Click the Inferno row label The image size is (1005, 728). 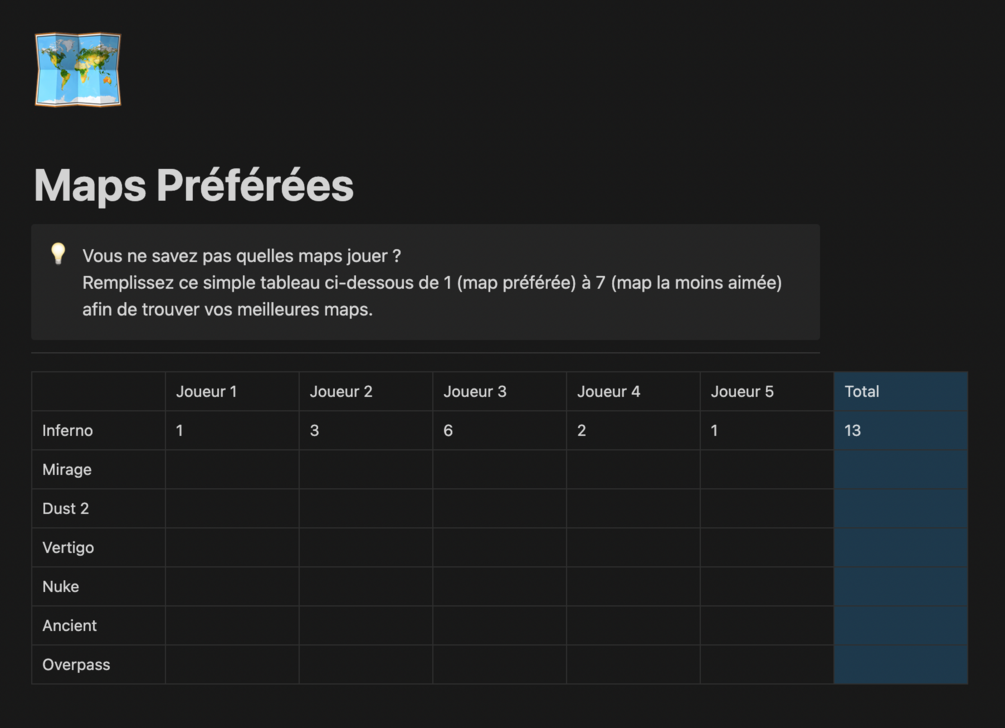pos(99,431)
